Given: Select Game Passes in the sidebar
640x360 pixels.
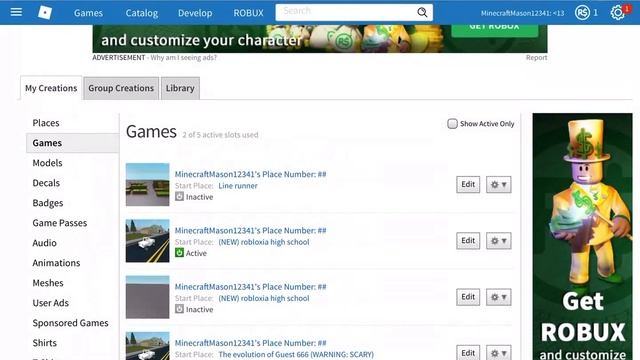Looking at the screenshot, I should click(60, 223).
